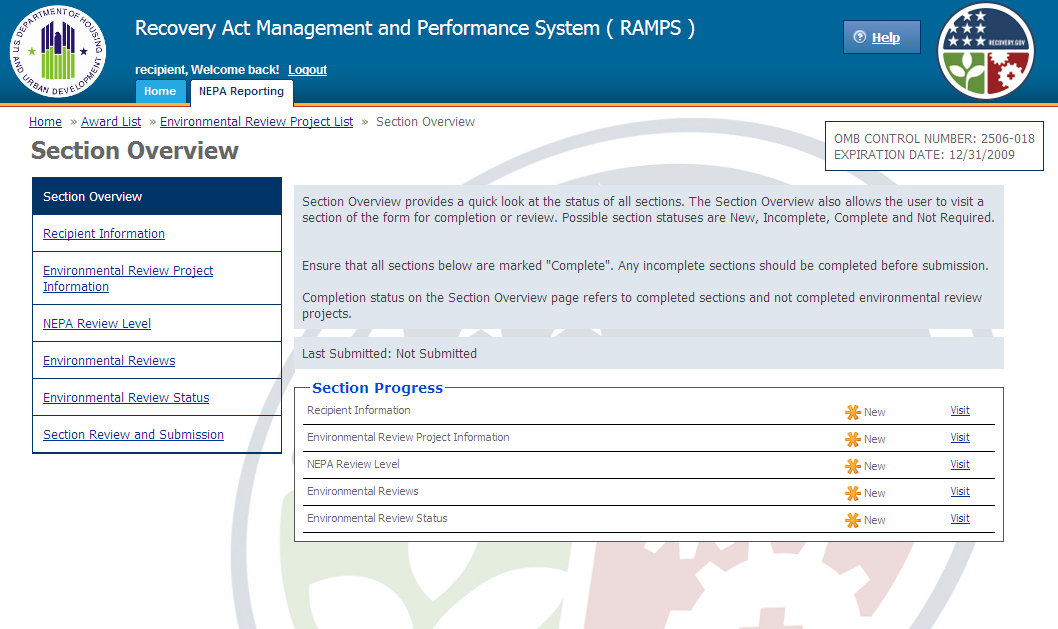
Task: Switch to the NEPA Reporting tab
Action: pyautogui.click(x=240, y=91)
